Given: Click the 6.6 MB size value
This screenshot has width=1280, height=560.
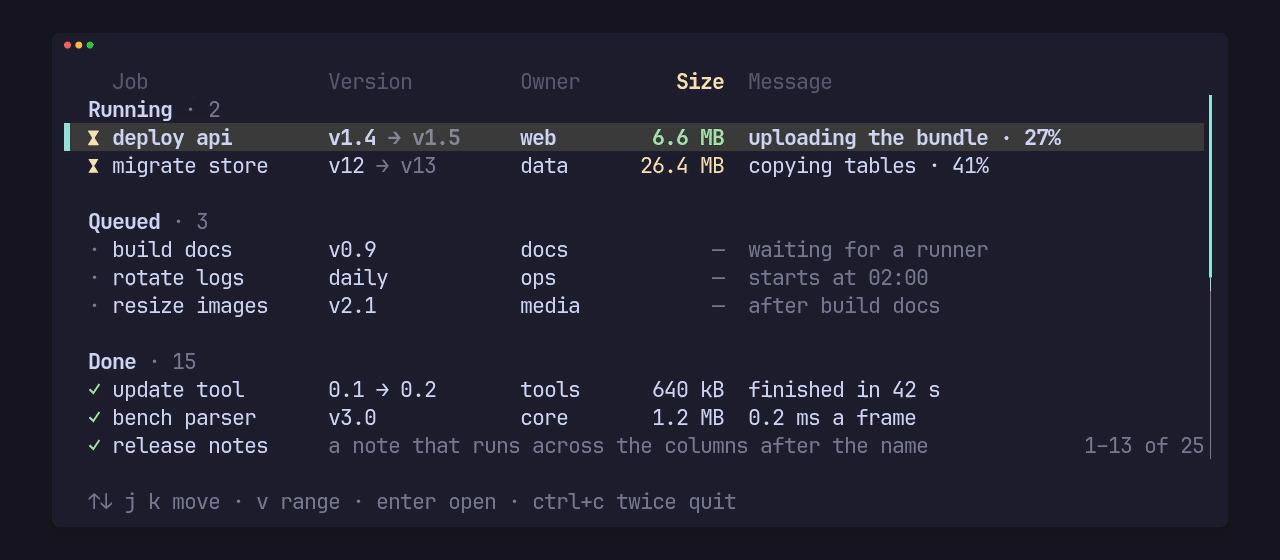Looking at the screenshot, I should point(688,138).
